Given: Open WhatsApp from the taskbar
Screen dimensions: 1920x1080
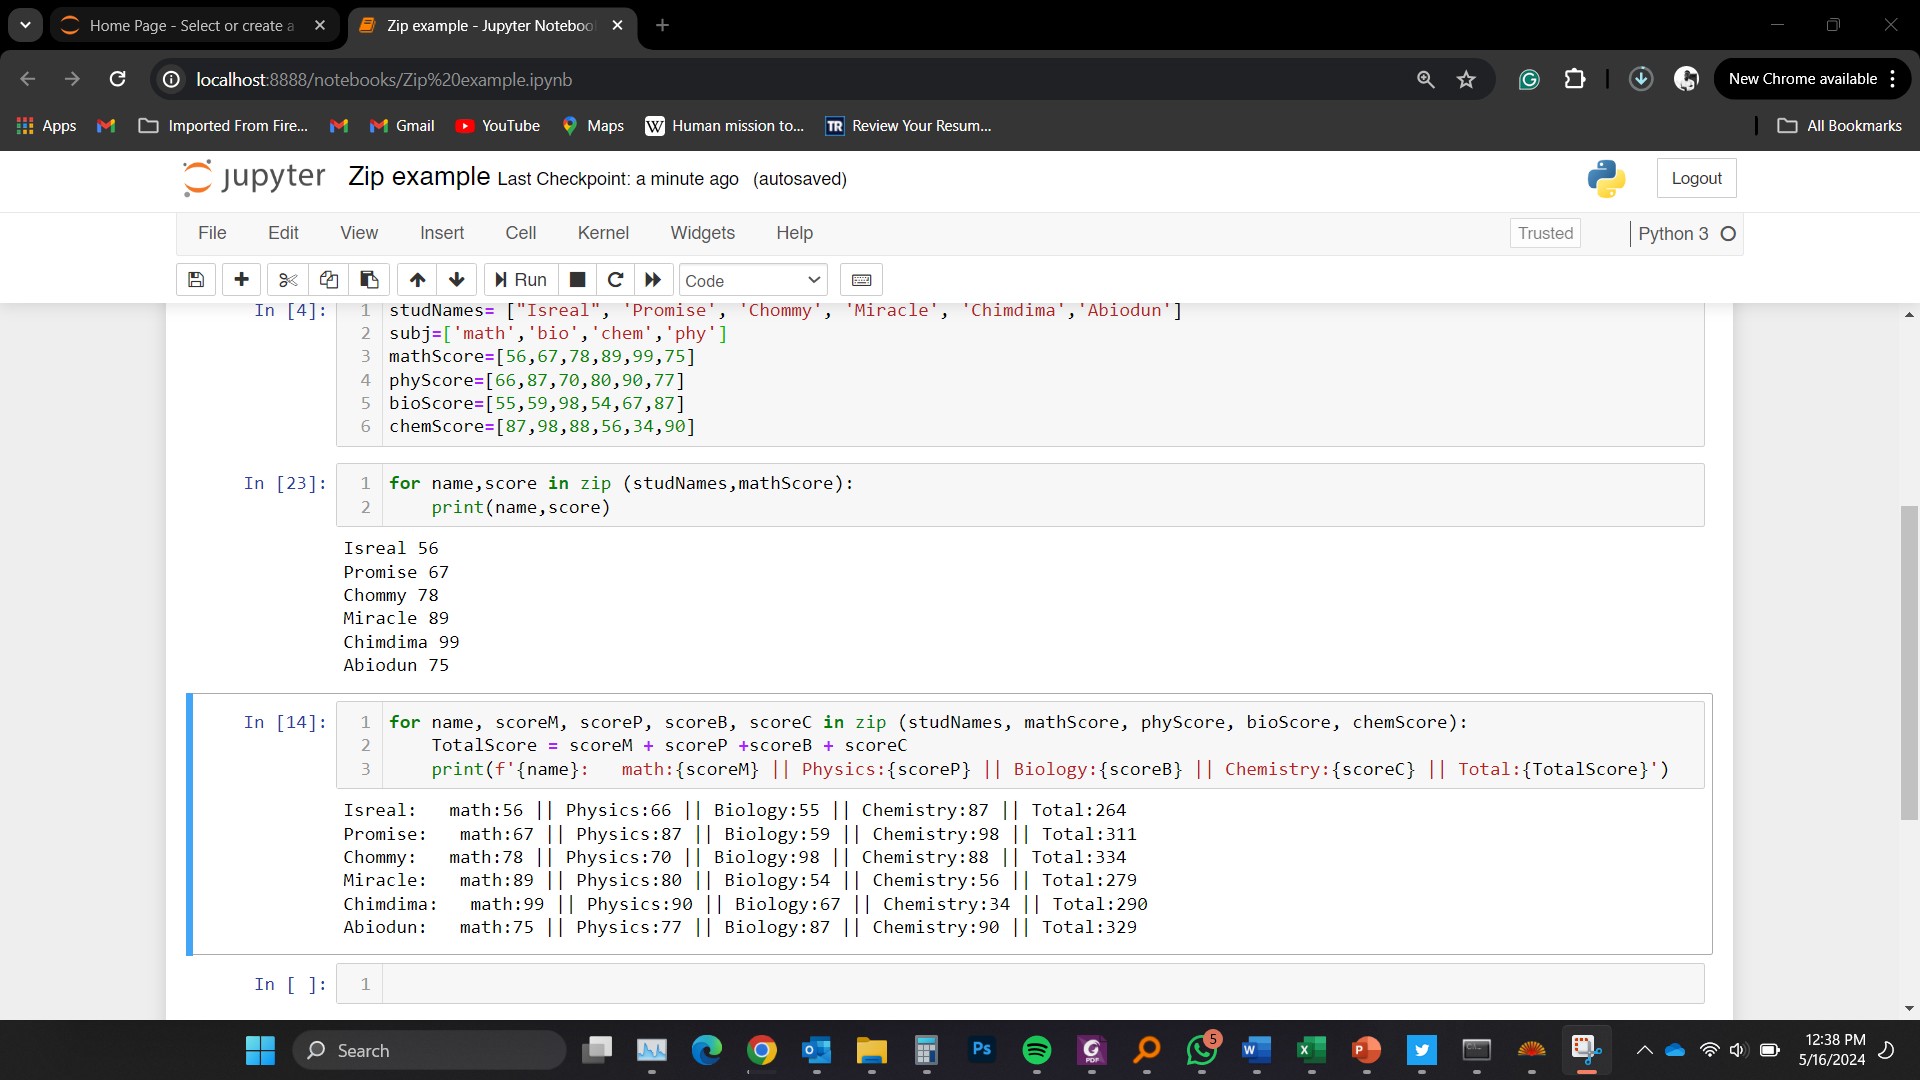Looking at the screenshot, I should (x=1202, y=1050).
